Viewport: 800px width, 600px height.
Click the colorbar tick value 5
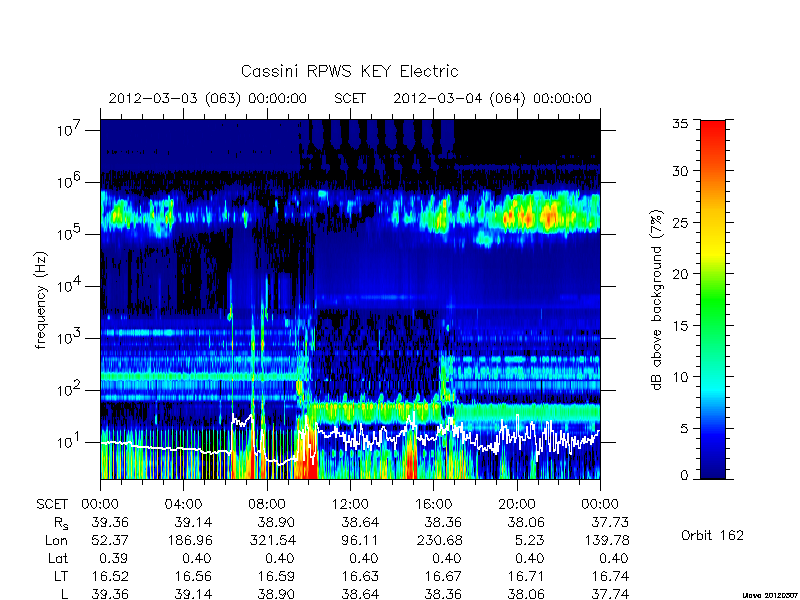(x=684, y=428)
